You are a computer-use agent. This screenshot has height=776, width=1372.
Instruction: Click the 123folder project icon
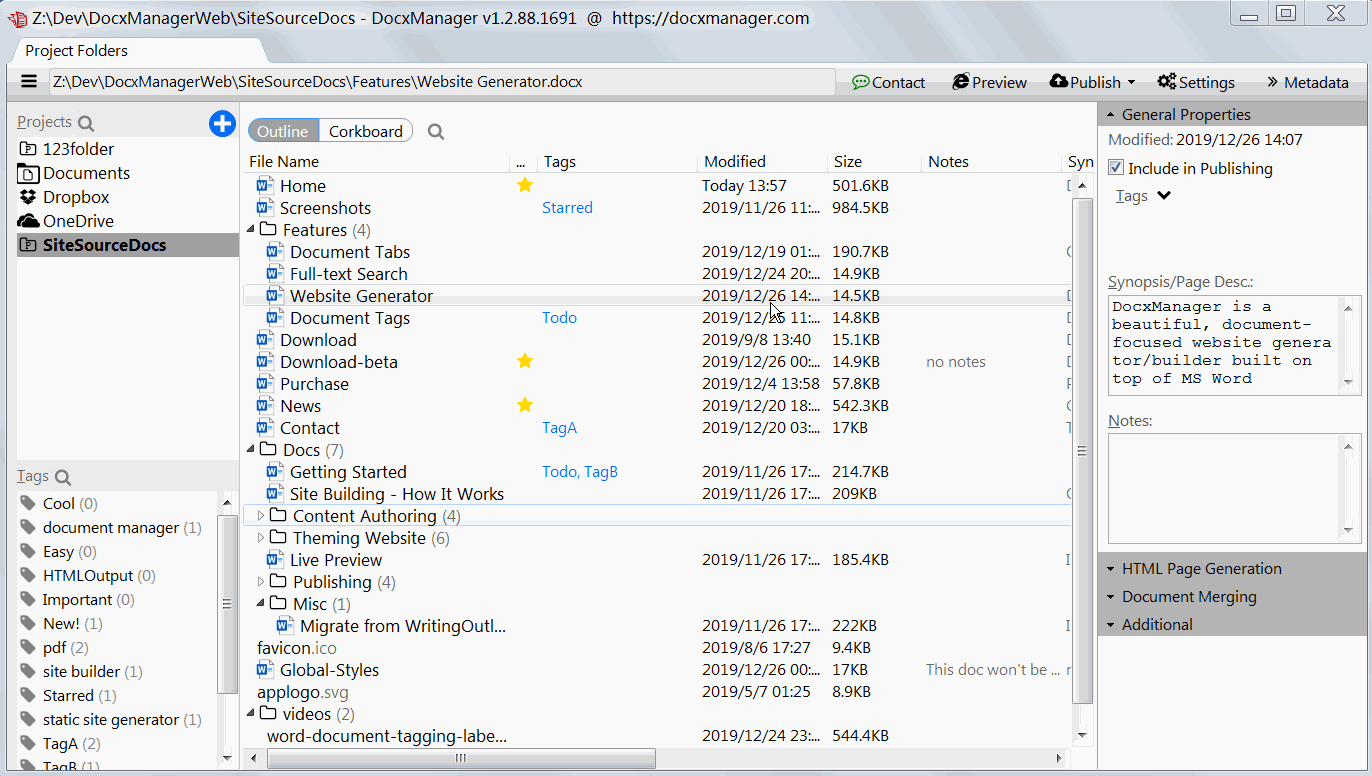point(28,149)
